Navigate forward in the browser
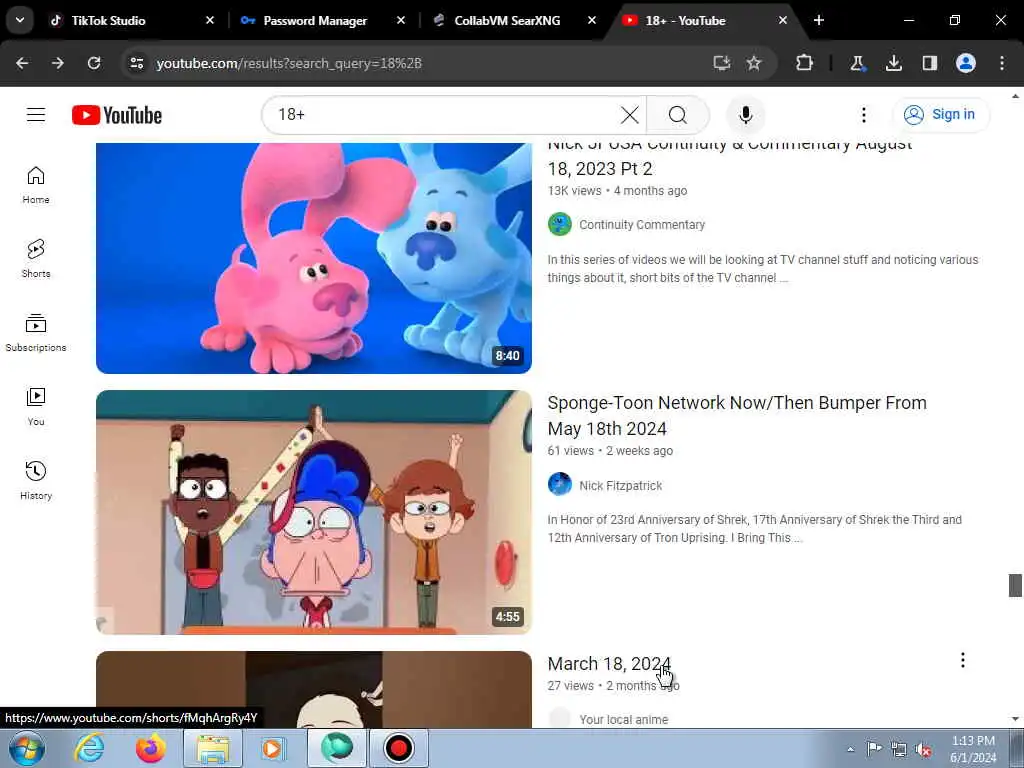Viewport: 1024px width, 768px height. 58,63
